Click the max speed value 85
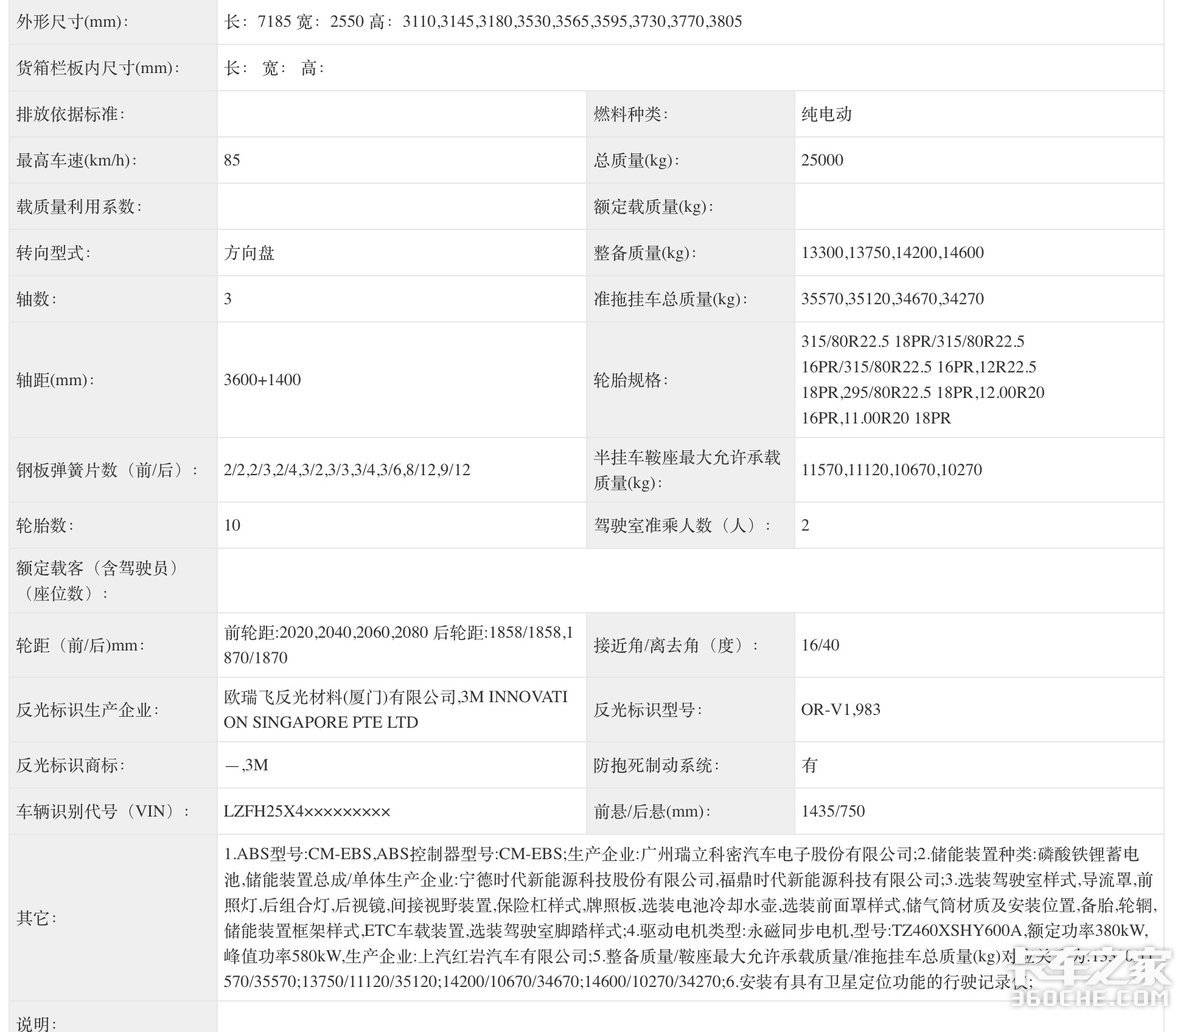This screenshot has width=1200, height=1032. pos(232,160)
